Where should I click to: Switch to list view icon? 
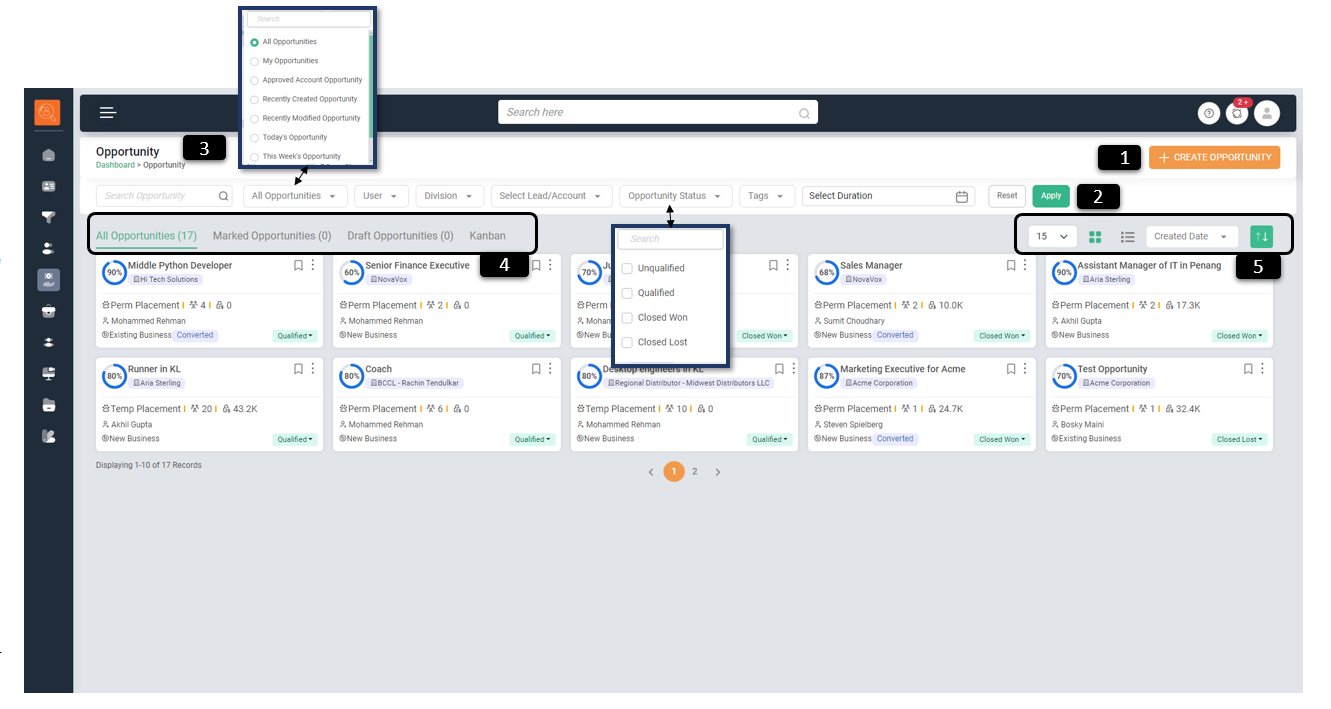point(1127,237)
